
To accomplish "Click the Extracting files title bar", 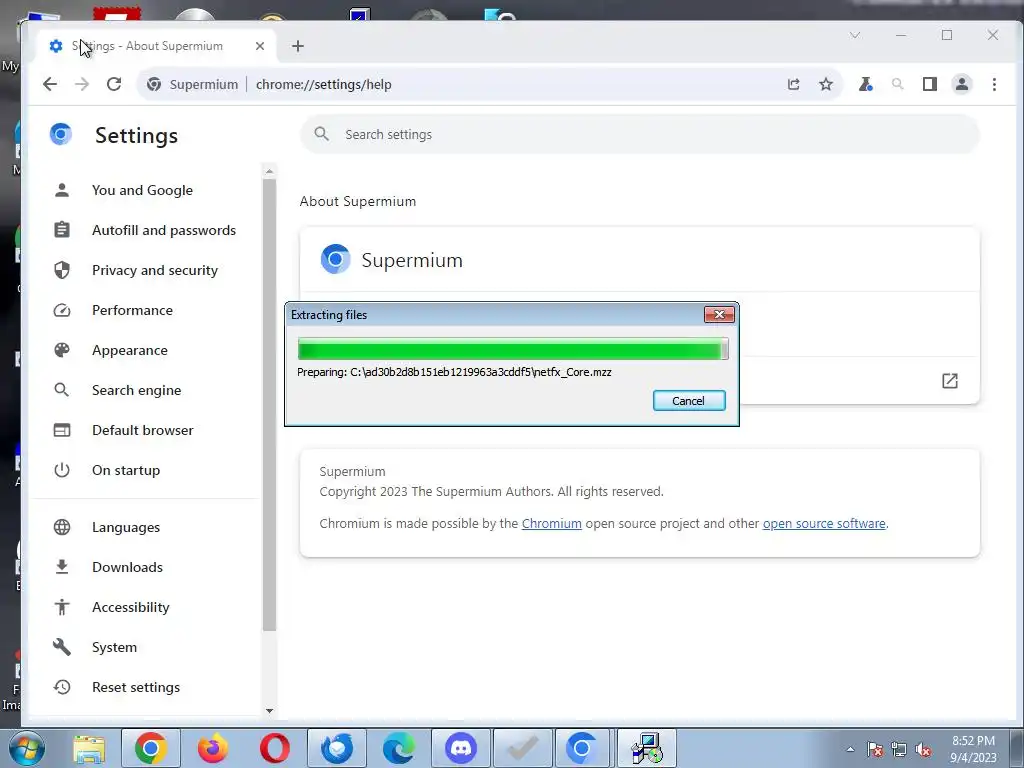I will click(496, 315).
